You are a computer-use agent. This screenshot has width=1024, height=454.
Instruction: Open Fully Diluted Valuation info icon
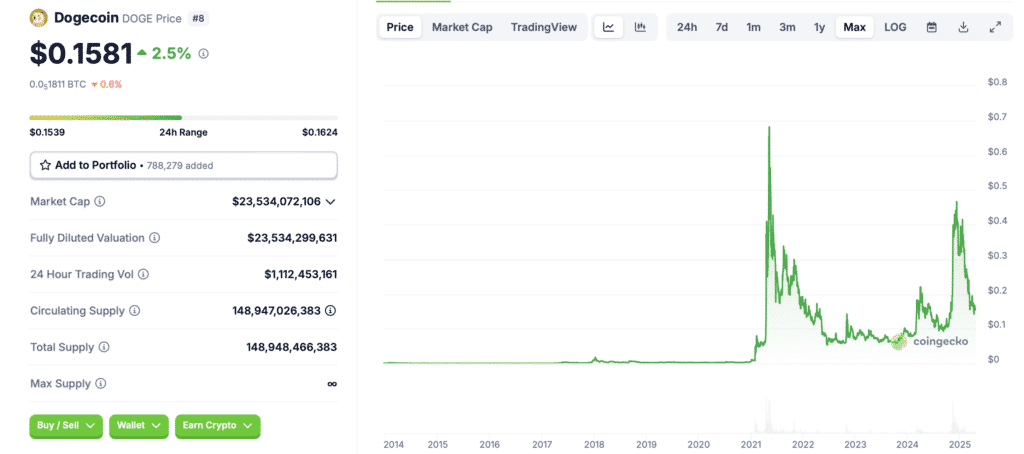155,238
